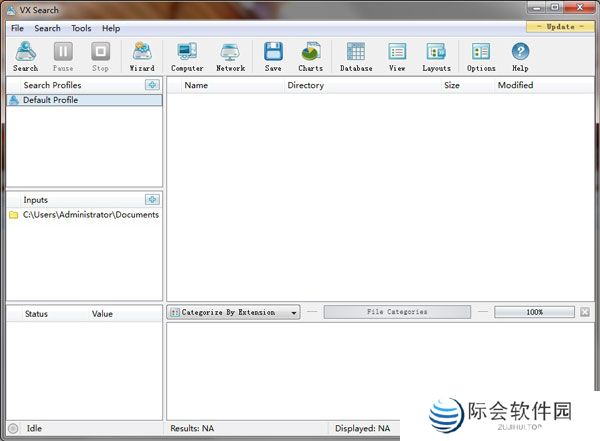The image size is (600, 441).
Task: Sort results by Modified column header
Action: coord(515,85)
